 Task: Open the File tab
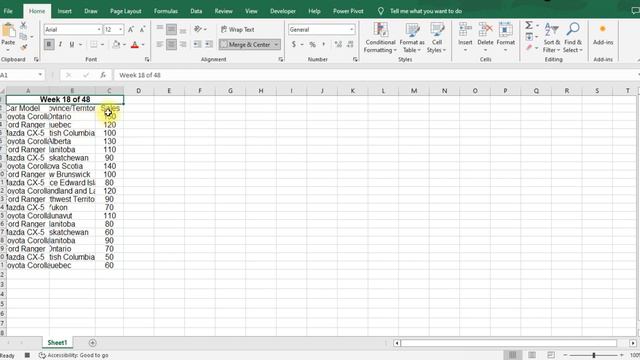[x=8, y=11]
